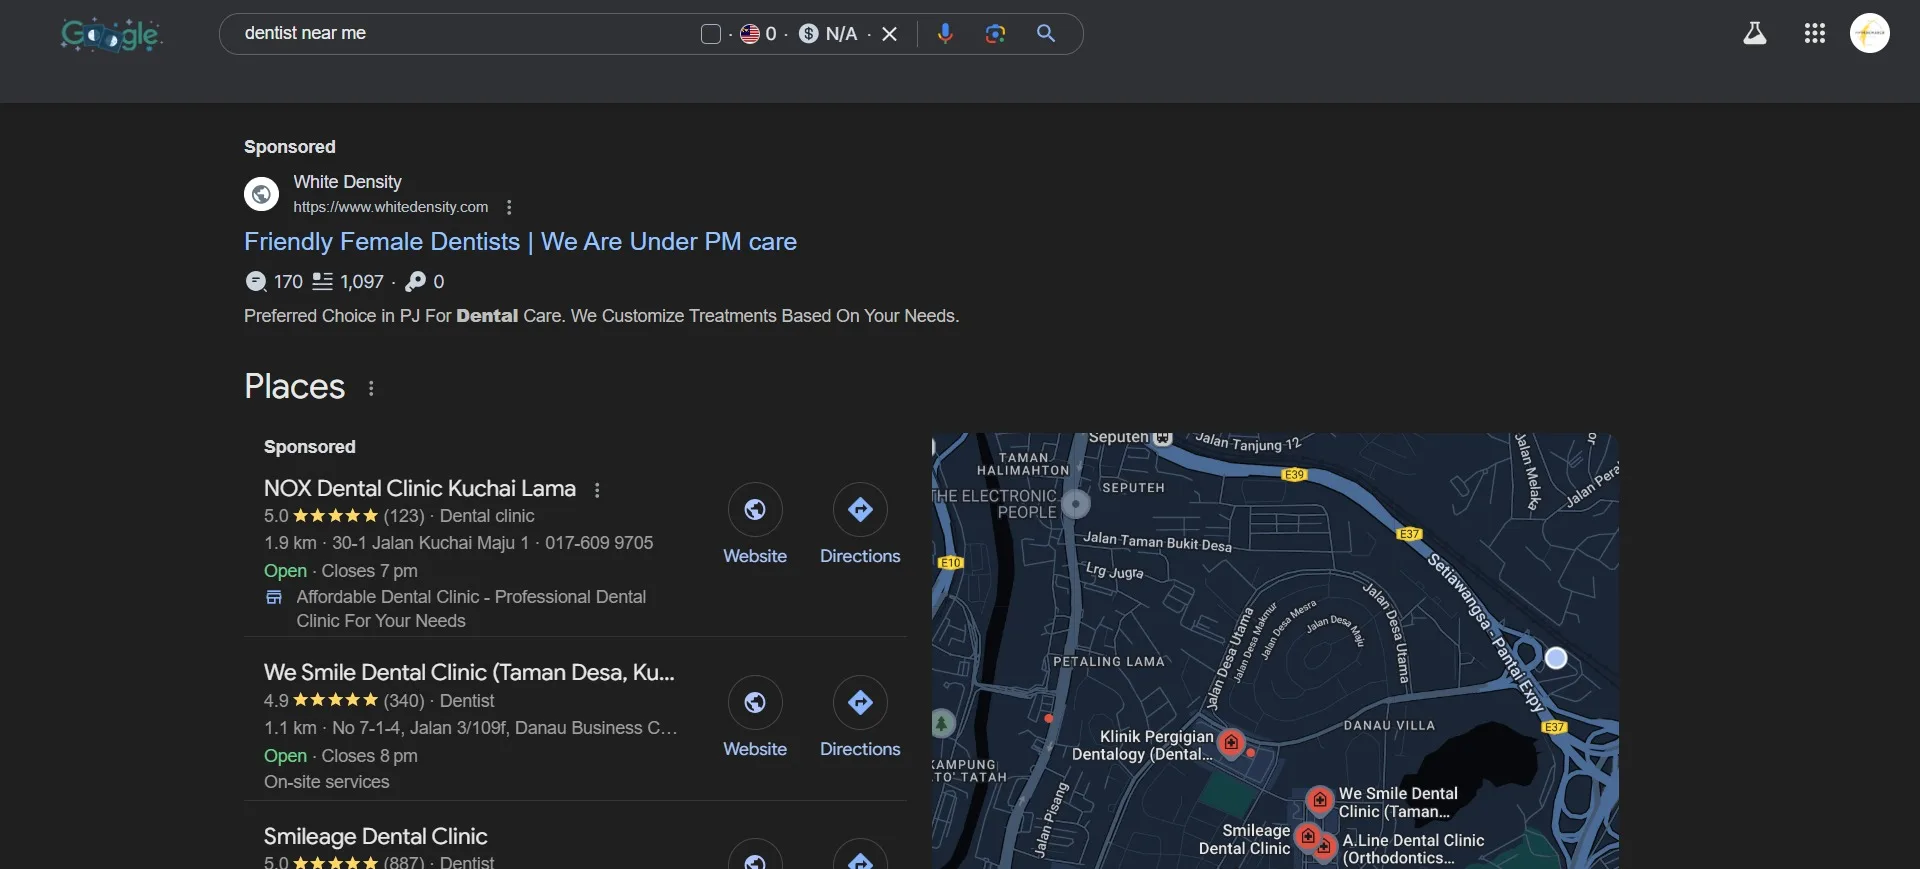1920x869 pixels.
Task: Click the key icon showing 0 keywords
Action: 416,282
